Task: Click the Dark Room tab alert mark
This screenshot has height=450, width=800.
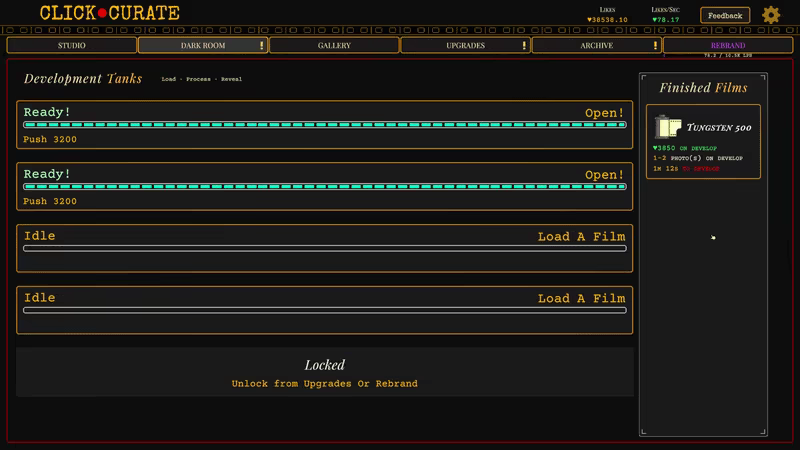Action: coord(262,45)
